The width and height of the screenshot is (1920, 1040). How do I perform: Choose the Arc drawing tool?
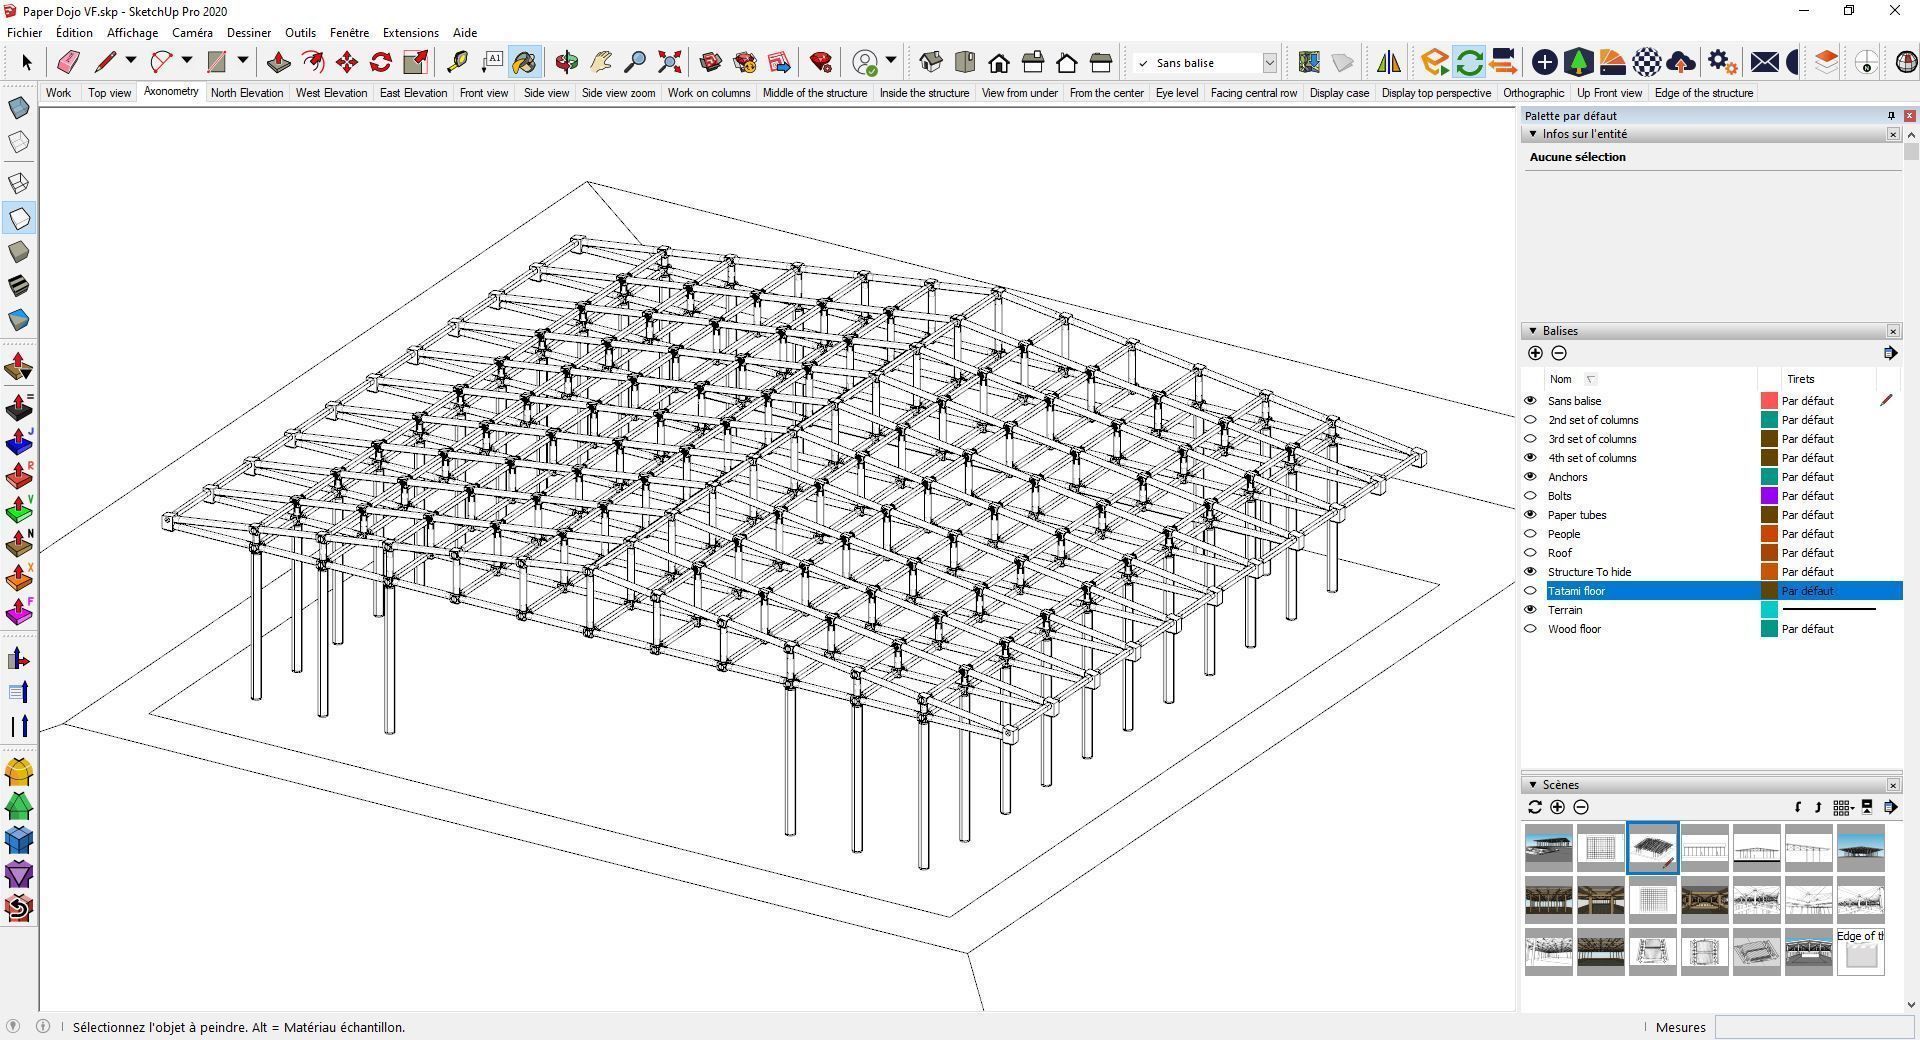click(x=161, y=62)
